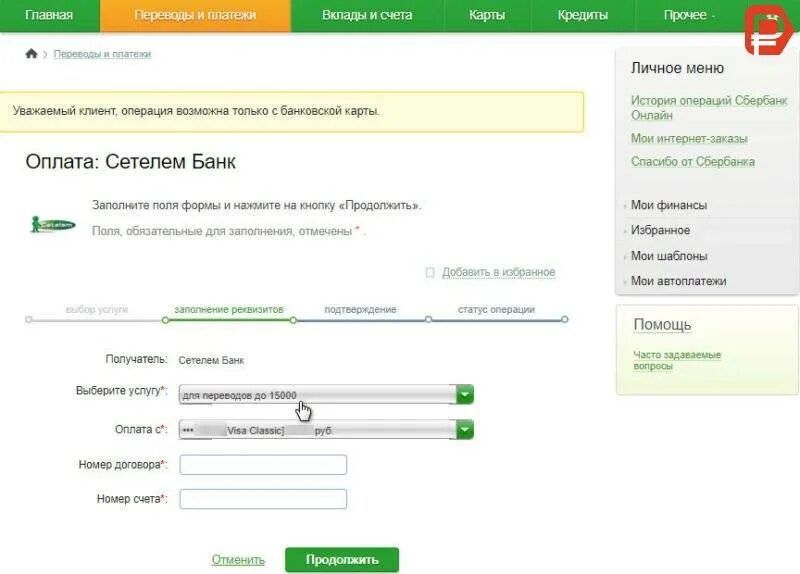
Task: Expand Избранное section in personal menu
Action: 660,230
